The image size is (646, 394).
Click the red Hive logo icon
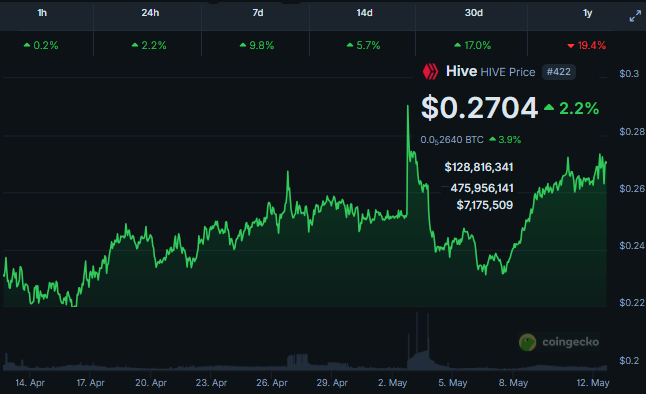click(430, 72)
